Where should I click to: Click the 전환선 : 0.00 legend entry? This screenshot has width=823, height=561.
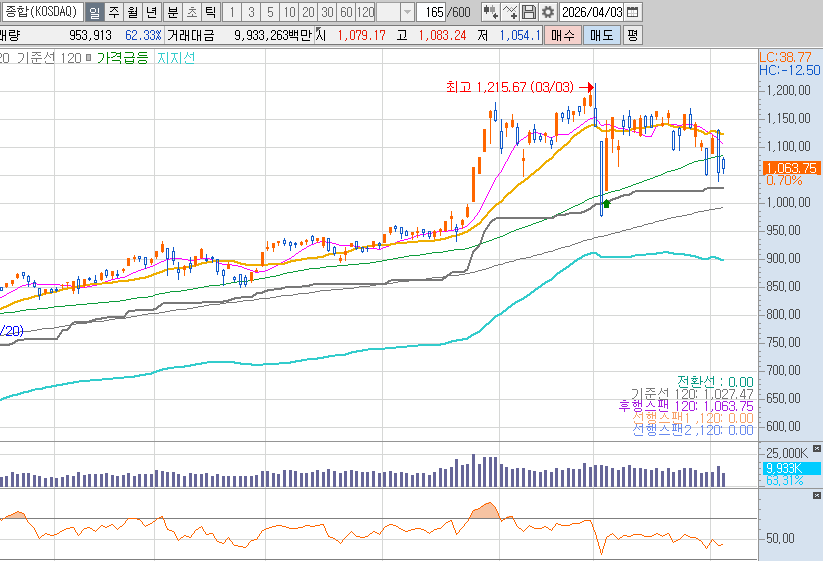tap(715, 382)
